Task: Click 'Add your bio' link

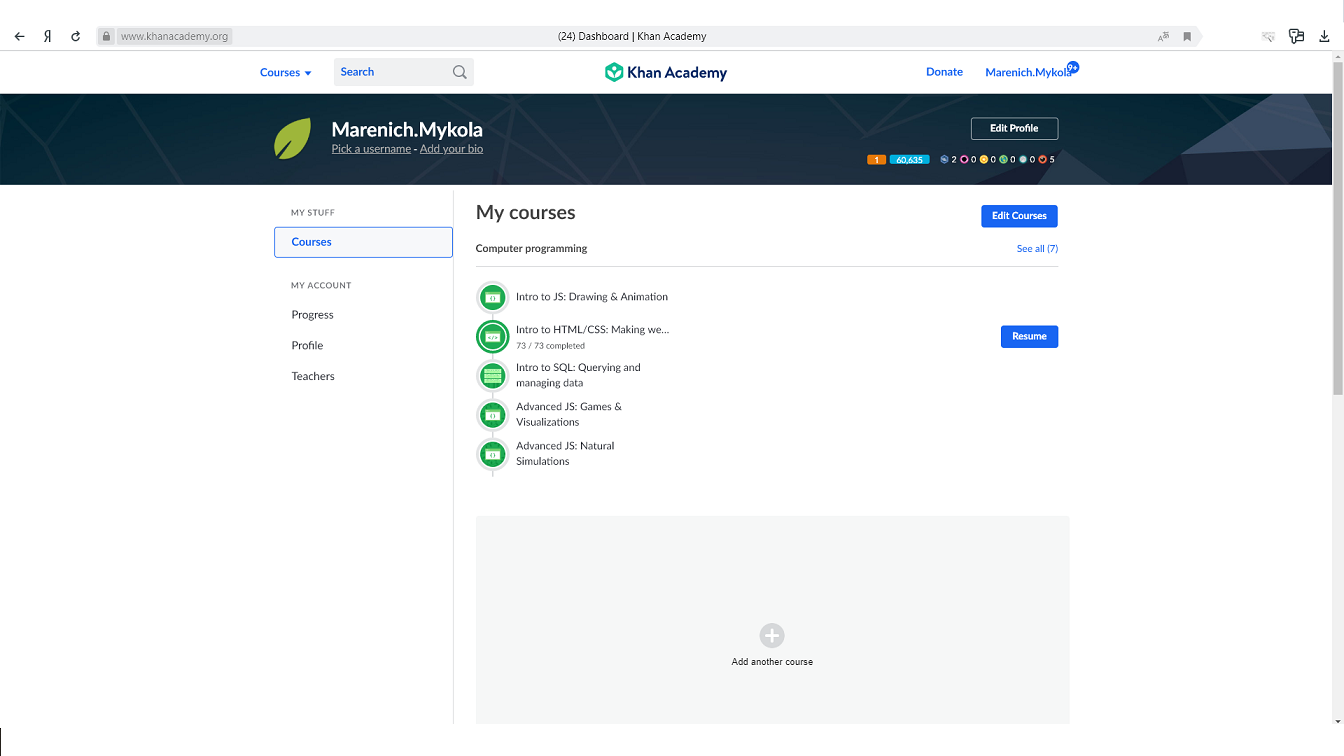Action: coord(451,149)
